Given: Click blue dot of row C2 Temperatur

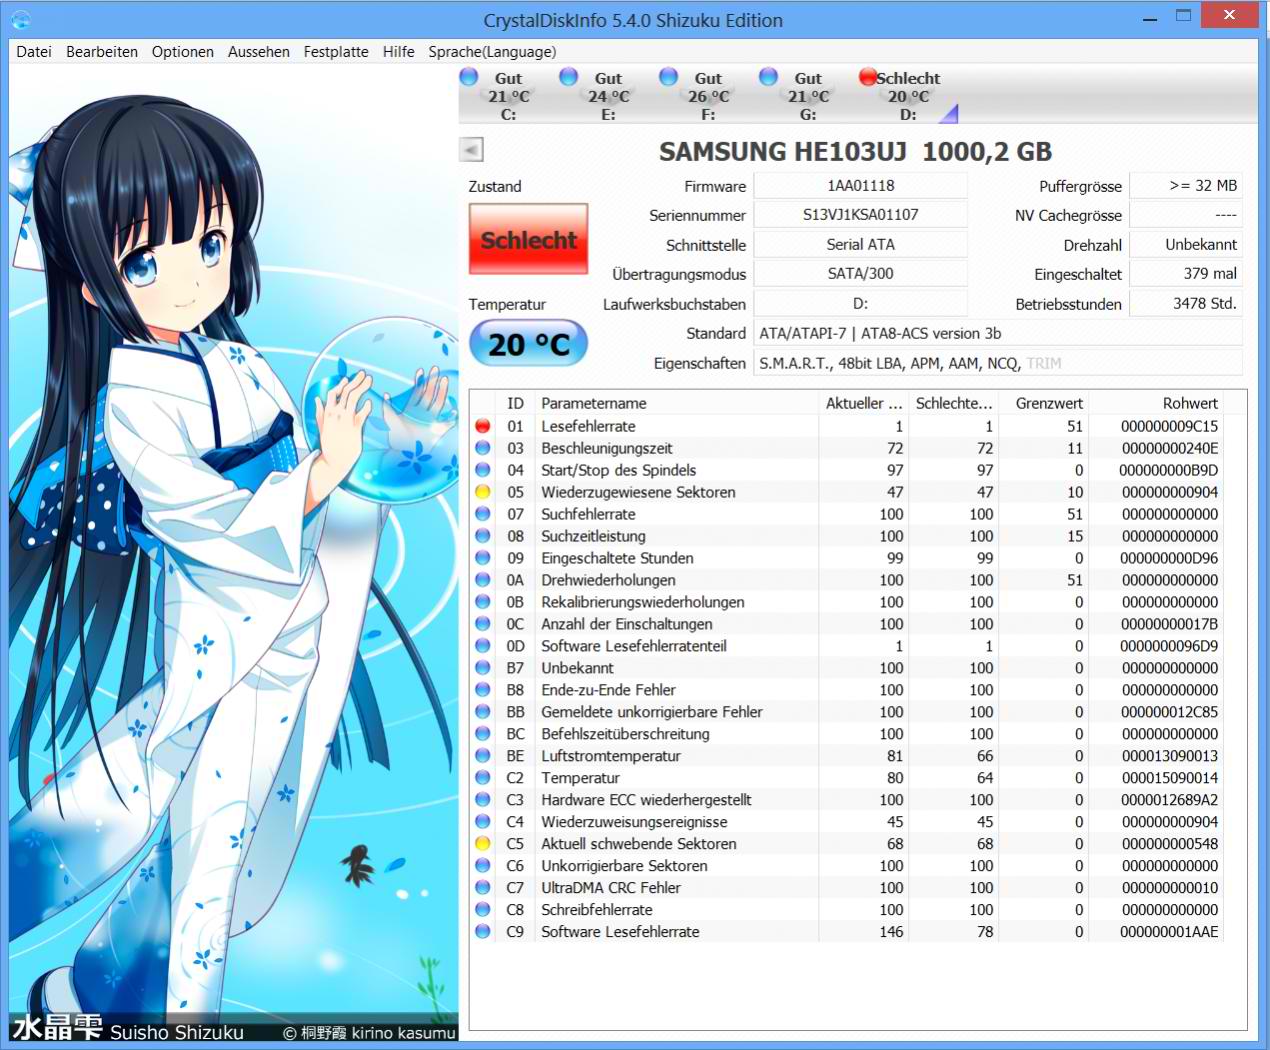Looking at the screenshot, I should coord(483,778).
